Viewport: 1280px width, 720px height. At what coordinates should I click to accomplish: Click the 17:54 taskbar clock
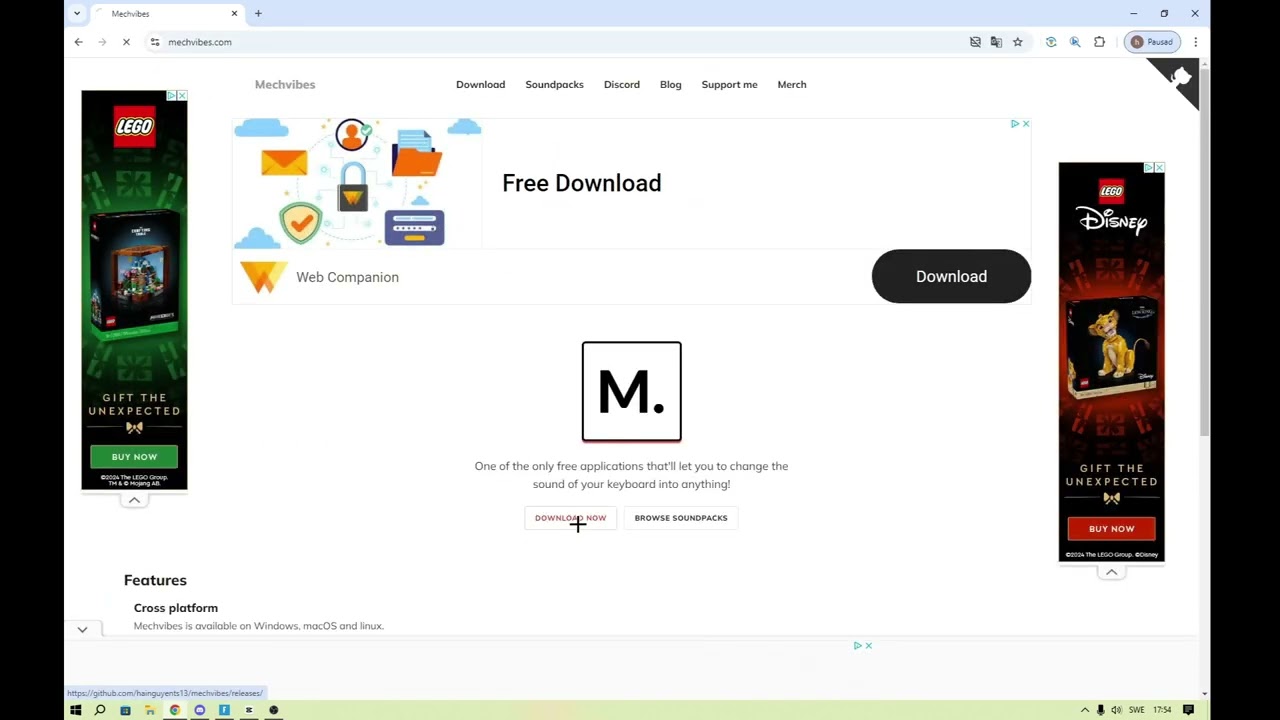point(1162,710)
